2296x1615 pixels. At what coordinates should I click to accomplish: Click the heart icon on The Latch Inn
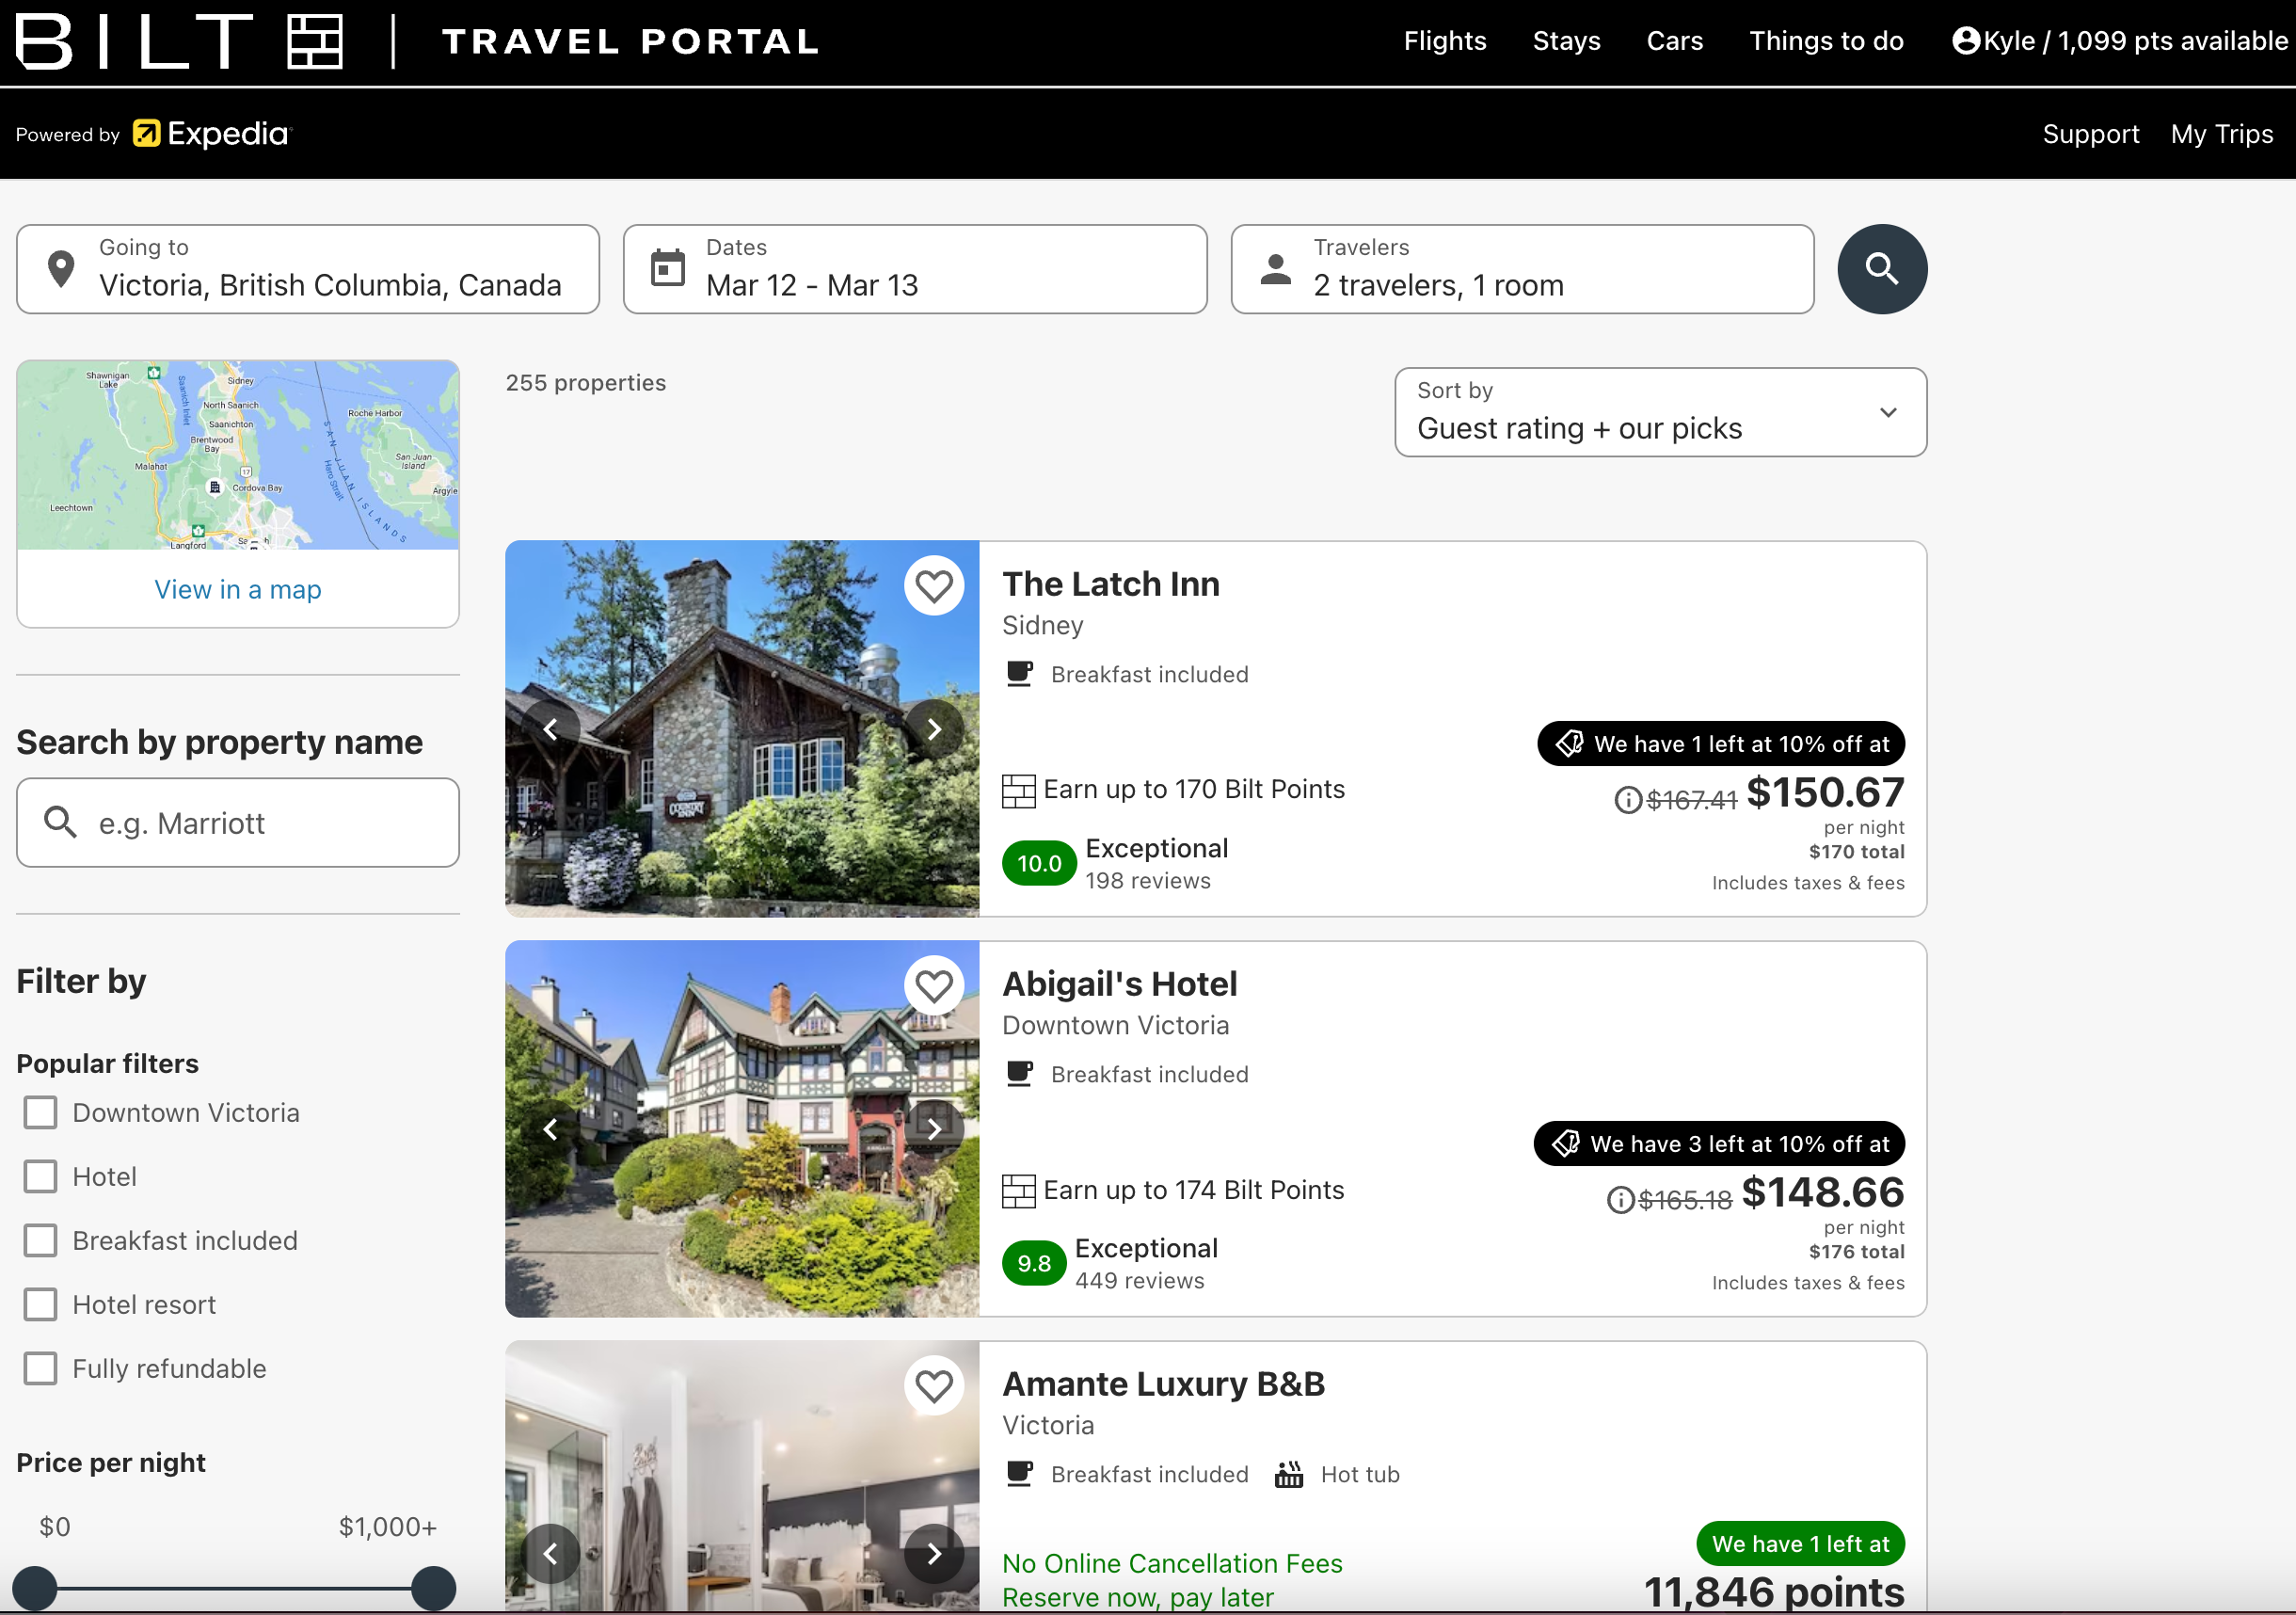click(934, 585)
